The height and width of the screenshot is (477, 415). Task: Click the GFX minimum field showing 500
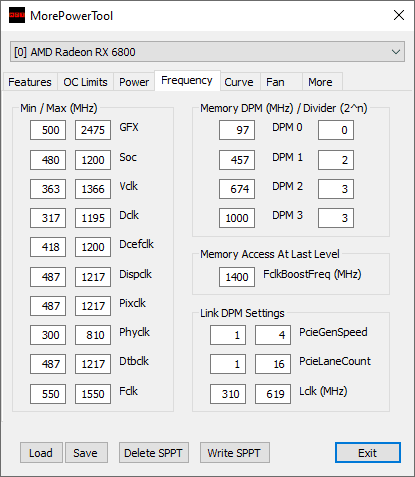pyautogui.click(x=48, y=130)
